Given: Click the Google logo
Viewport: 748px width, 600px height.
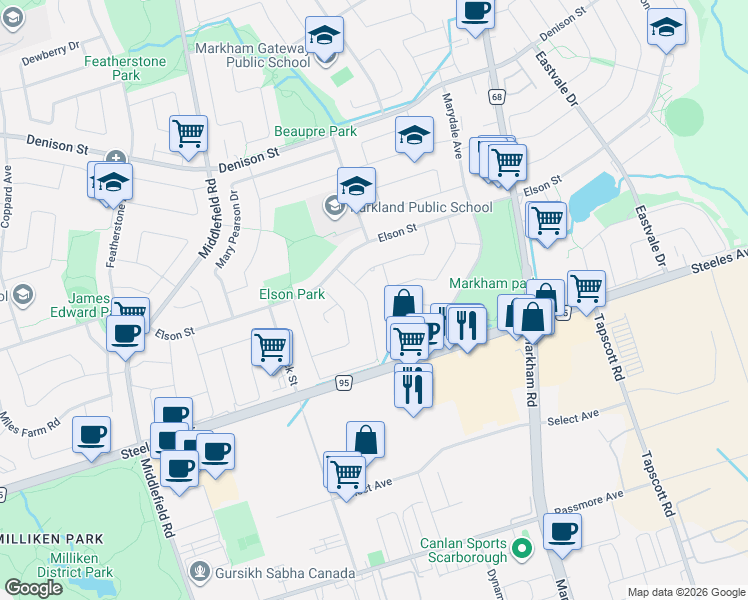Looking at the screenshot, I should click(x=33, y=588).
